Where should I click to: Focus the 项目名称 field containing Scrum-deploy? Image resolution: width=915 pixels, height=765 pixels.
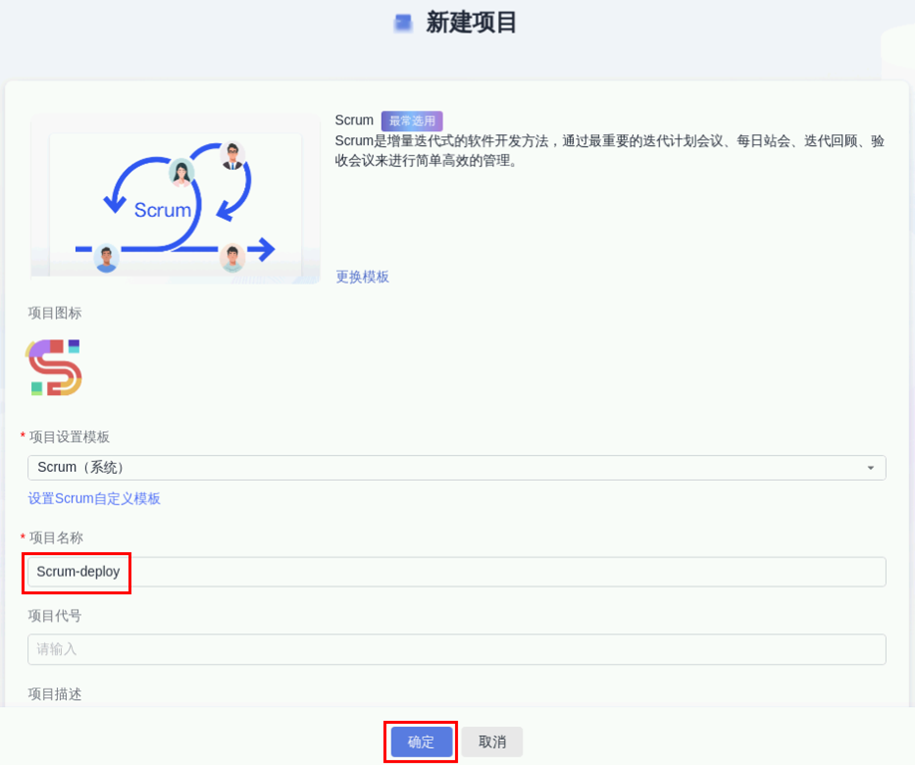[455, 572]
